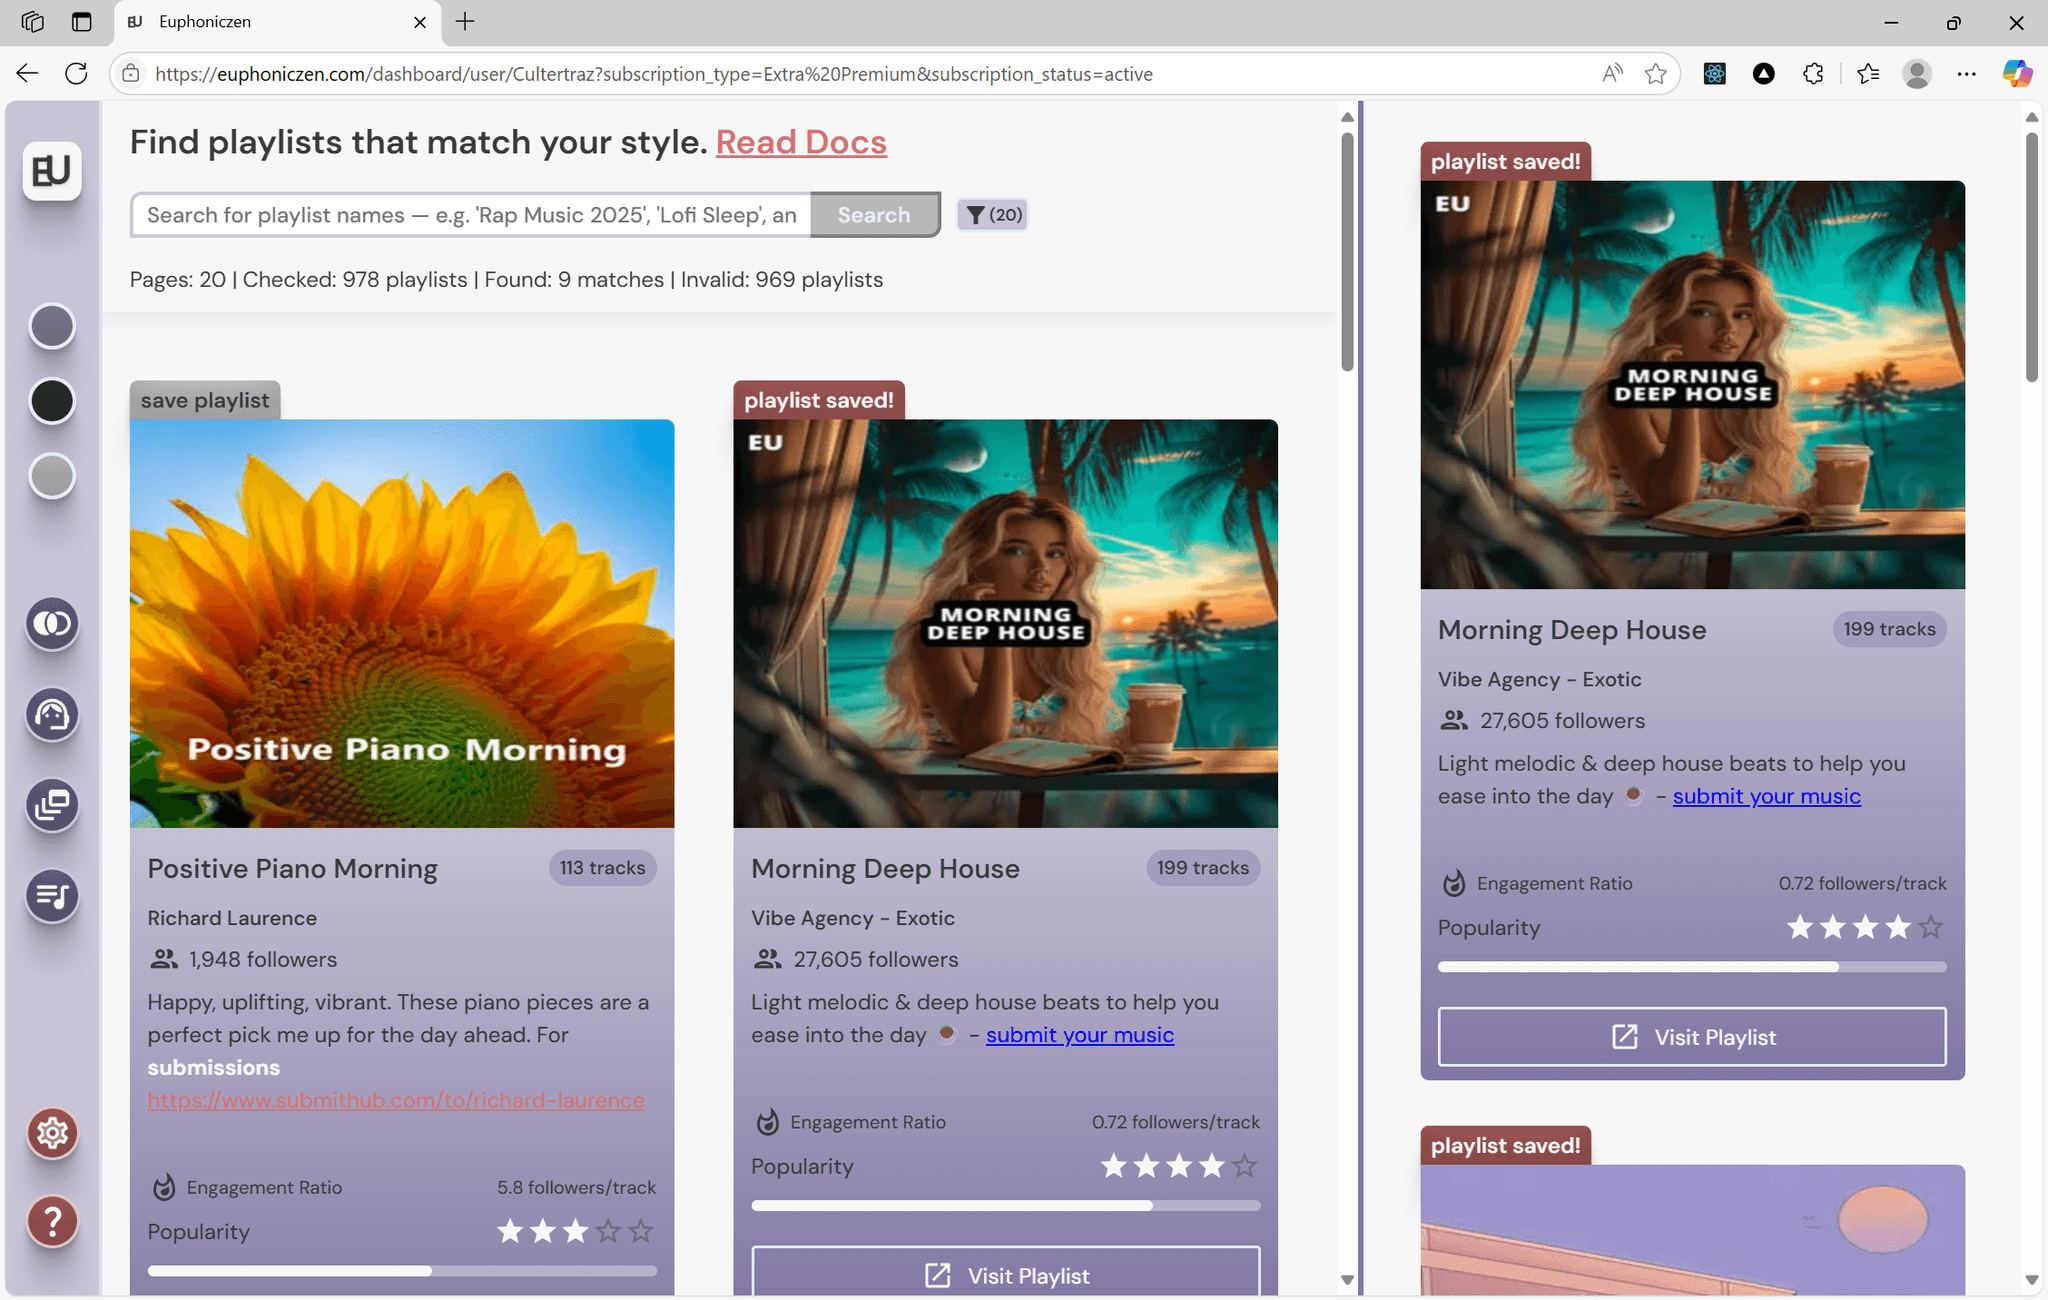
Task: Go back in browser
Action: click(x=27, y=73)
